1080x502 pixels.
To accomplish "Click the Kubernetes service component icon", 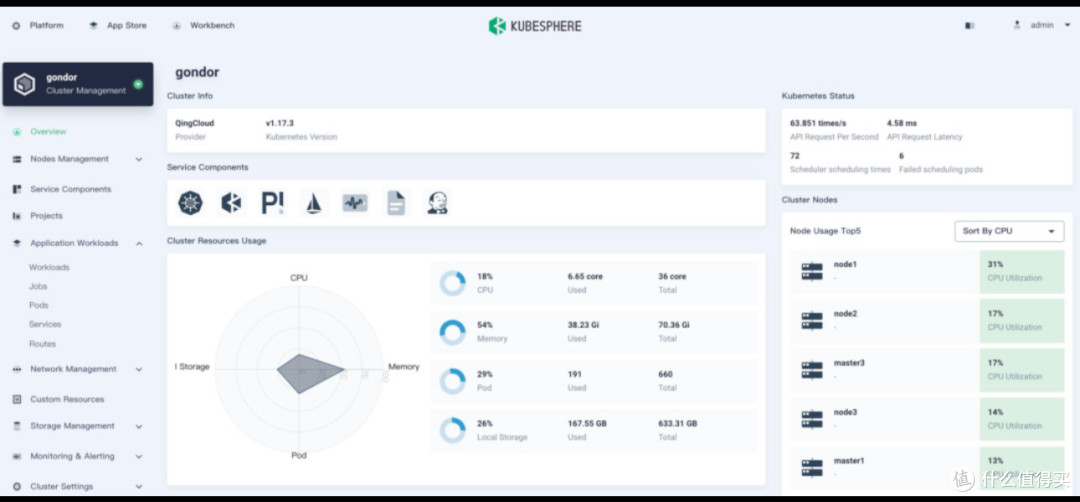I will pos(191,202).
